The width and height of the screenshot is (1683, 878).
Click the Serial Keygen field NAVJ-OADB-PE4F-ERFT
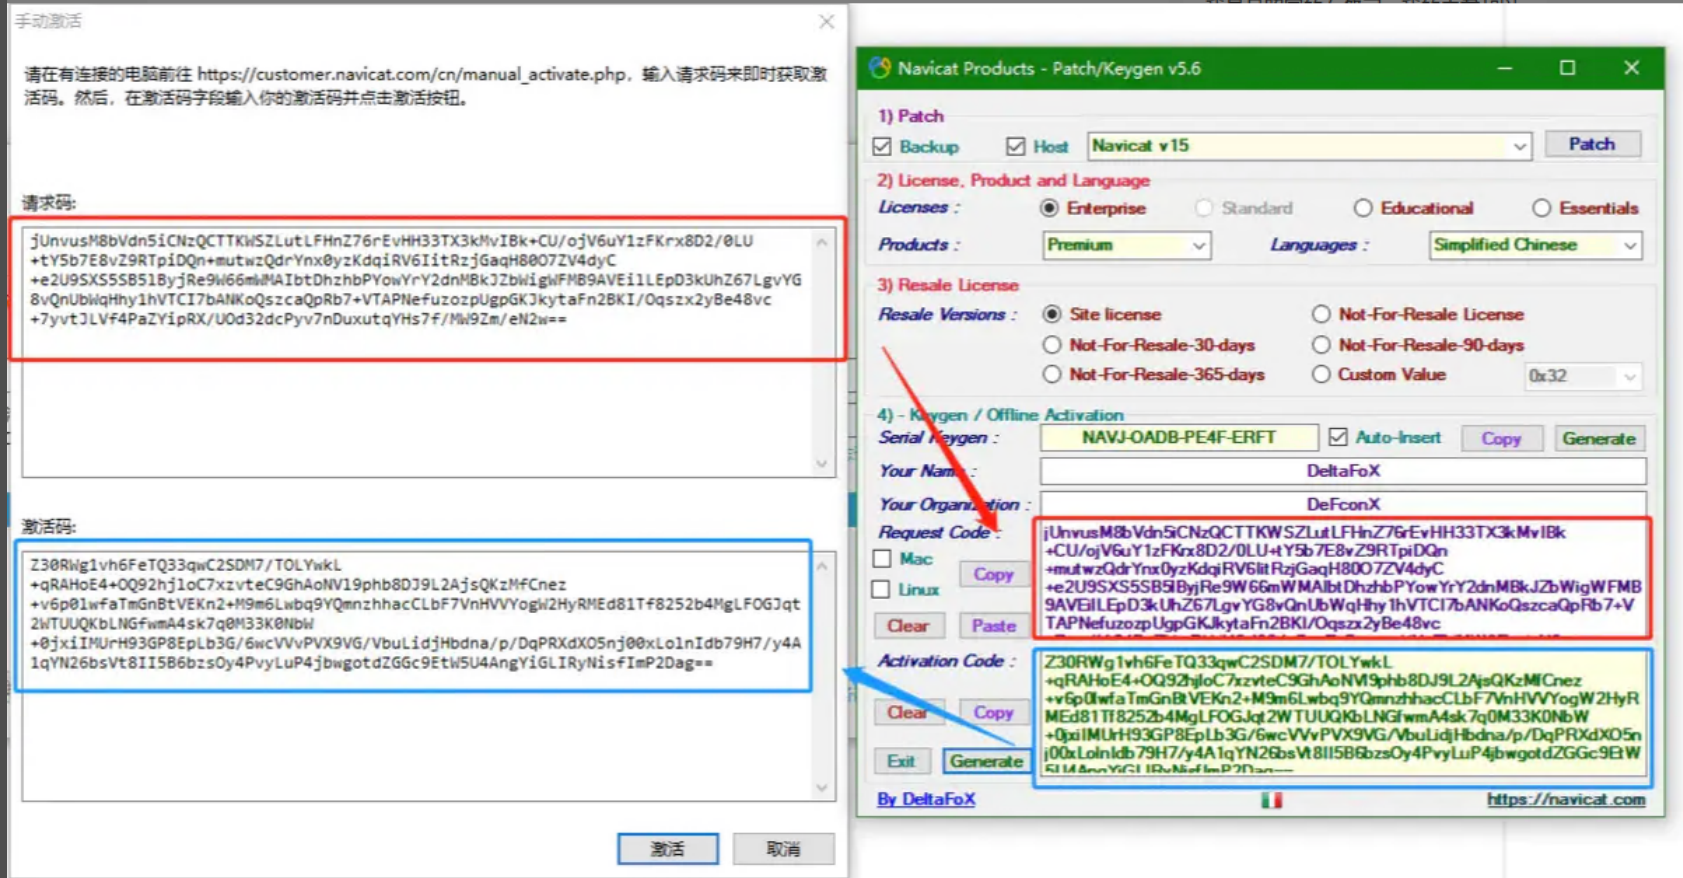click(1179, 438)
